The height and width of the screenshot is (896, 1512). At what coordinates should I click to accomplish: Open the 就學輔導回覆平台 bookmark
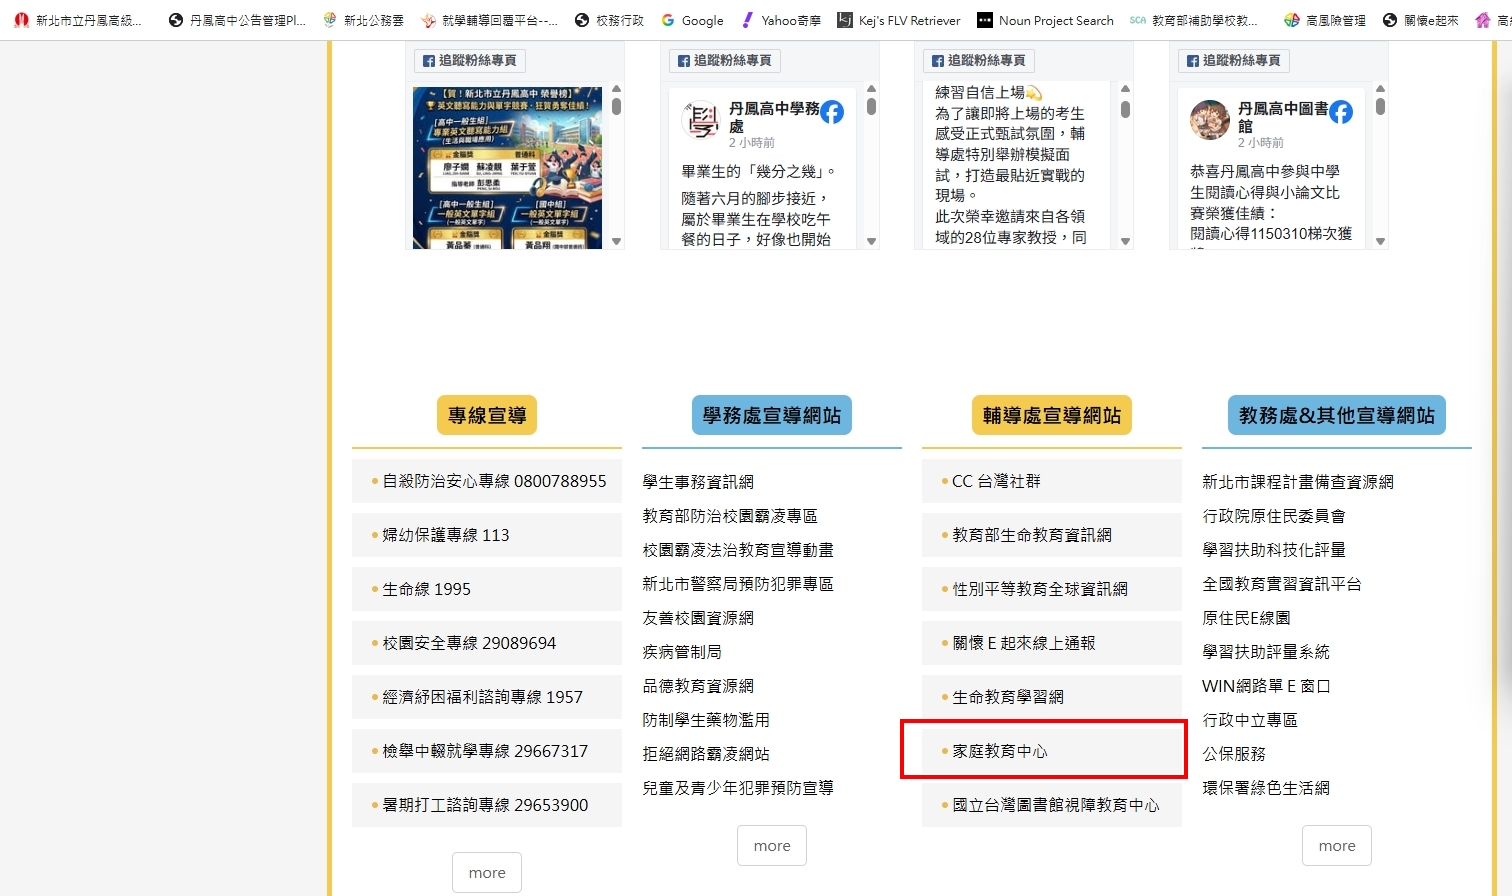(x=489, y=20)
